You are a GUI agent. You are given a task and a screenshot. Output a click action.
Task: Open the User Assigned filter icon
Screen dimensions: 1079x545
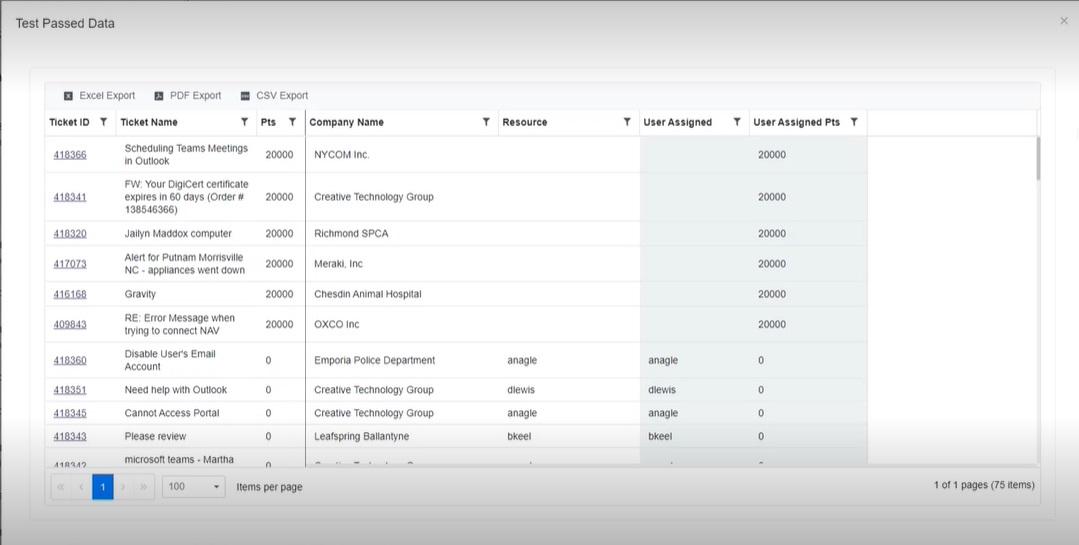737,122
